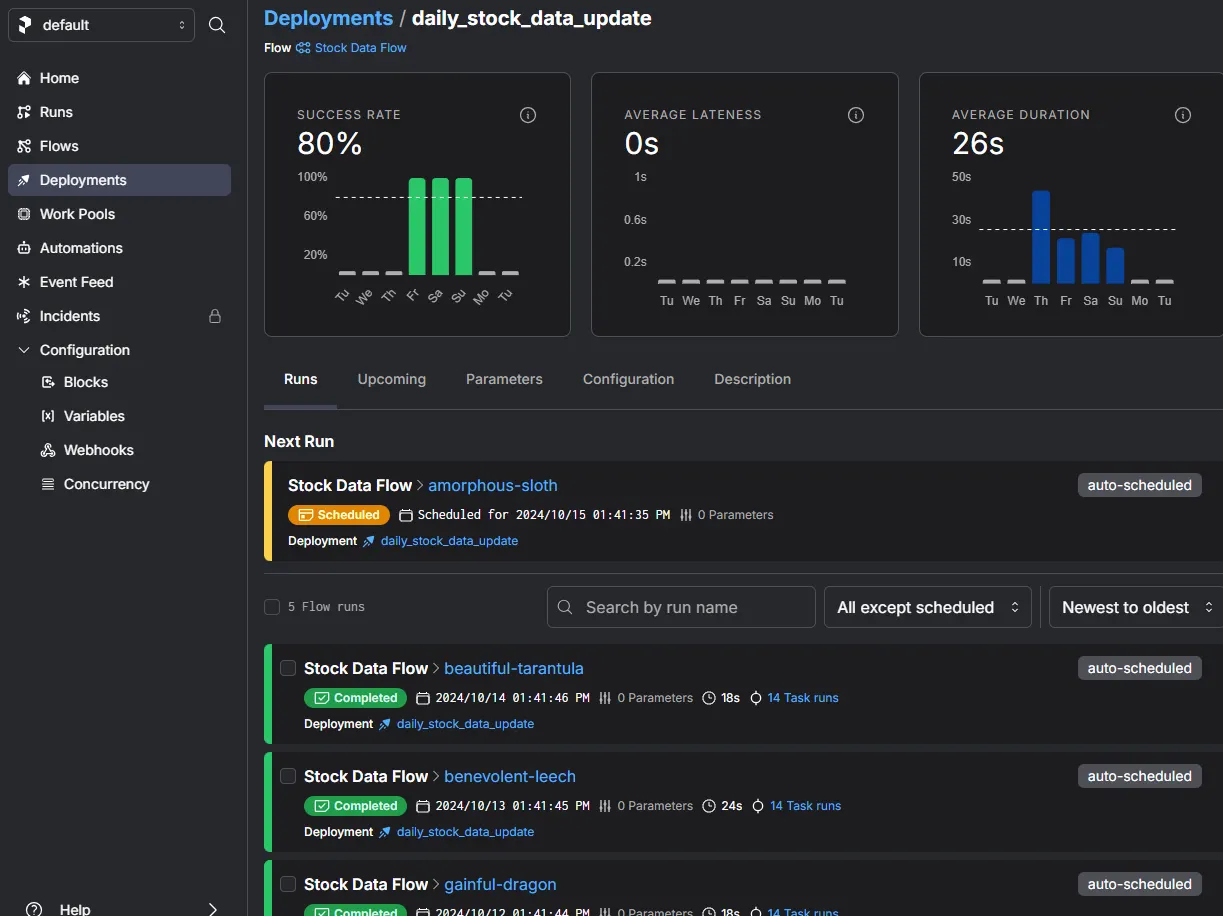Open the default workspace dropdown
Image resolution: width=1223 pixels, height=916 pixels.
[101, 25]
